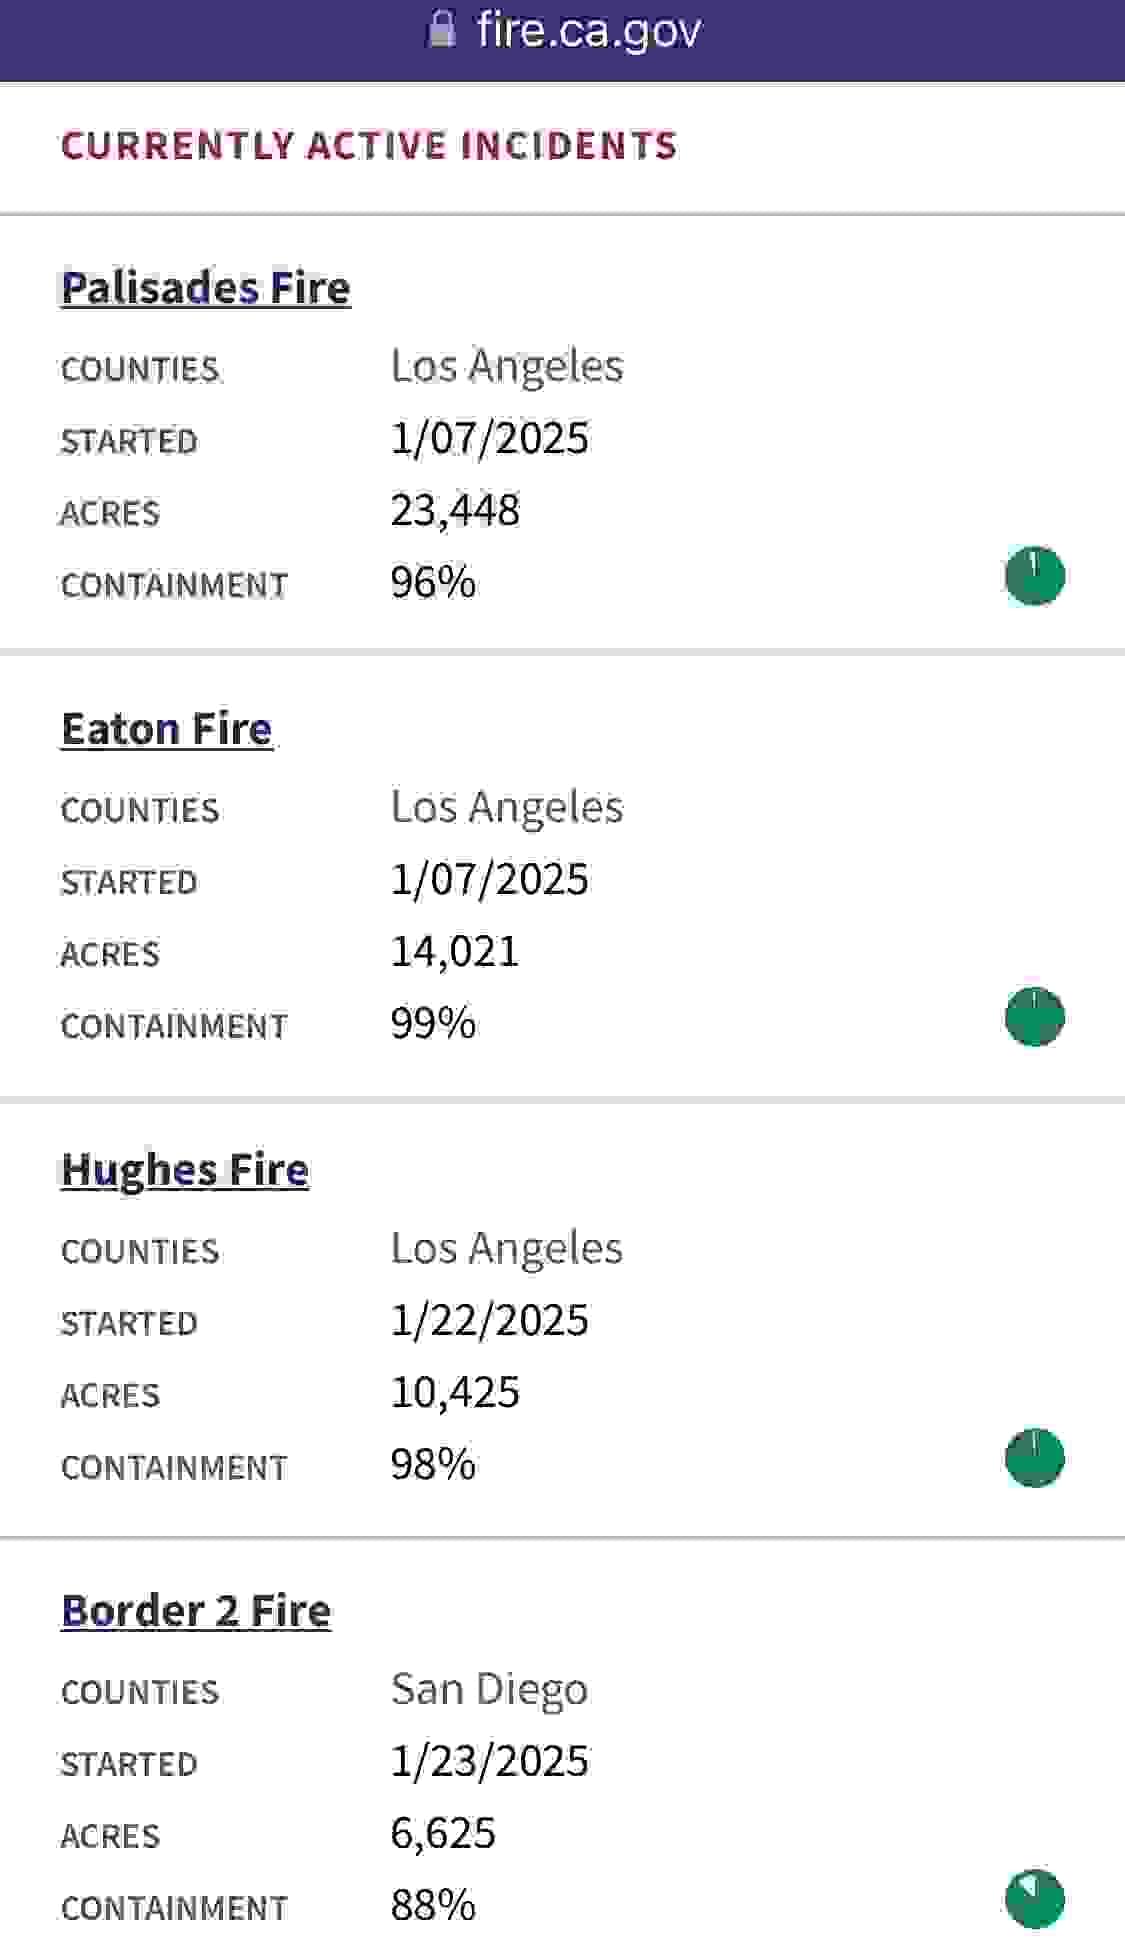Select the Currently Active Incidents heading

point(369,146)
